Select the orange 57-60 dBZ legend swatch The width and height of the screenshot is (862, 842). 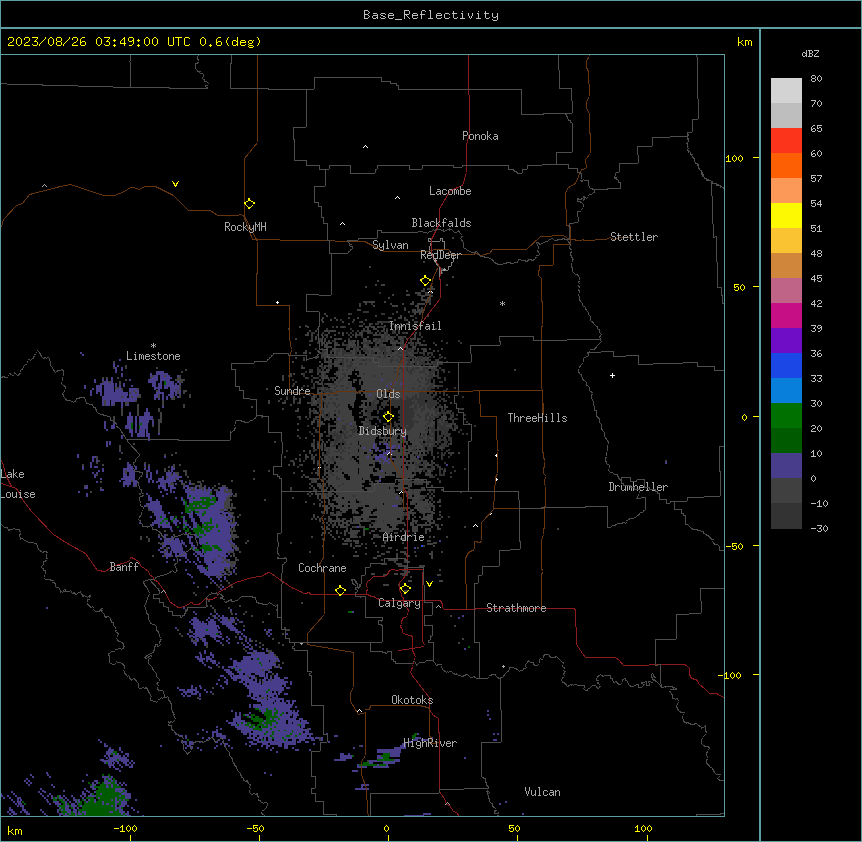click(786, 165)
